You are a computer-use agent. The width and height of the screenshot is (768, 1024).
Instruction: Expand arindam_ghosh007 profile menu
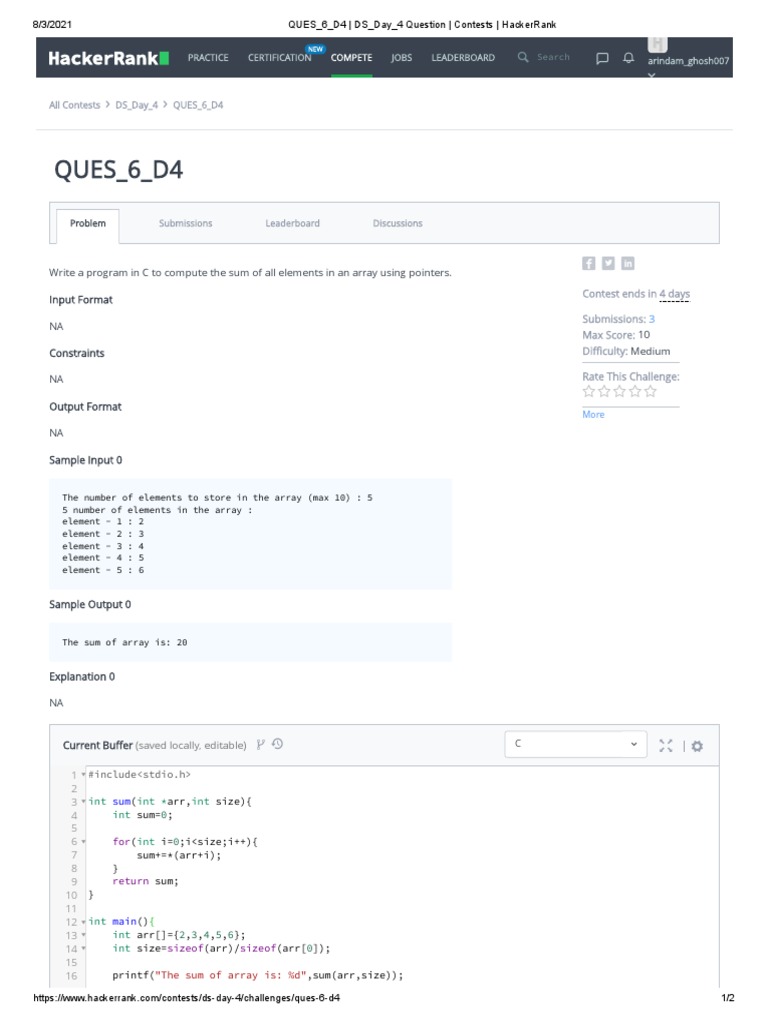coord(688,62)
